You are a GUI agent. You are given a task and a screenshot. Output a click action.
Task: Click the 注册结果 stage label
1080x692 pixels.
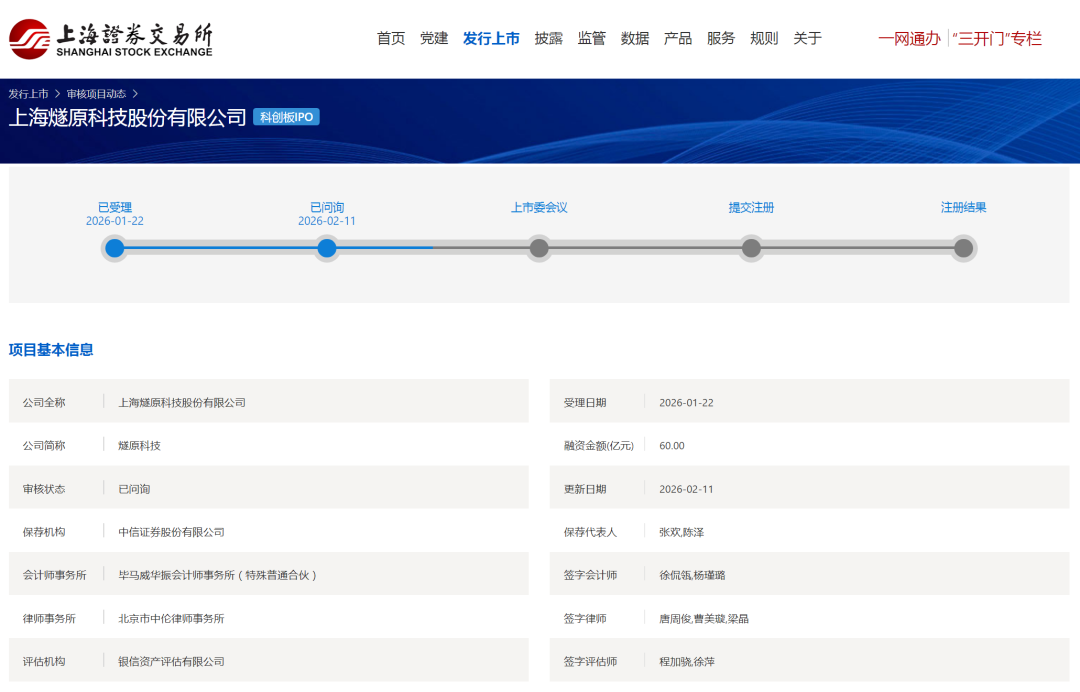point(964,207)
